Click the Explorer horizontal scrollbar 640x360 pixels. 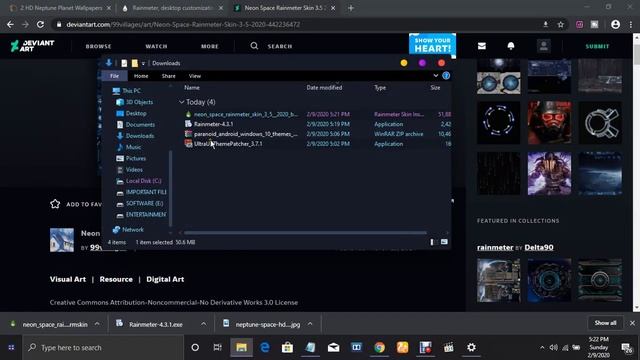(305, 233)
